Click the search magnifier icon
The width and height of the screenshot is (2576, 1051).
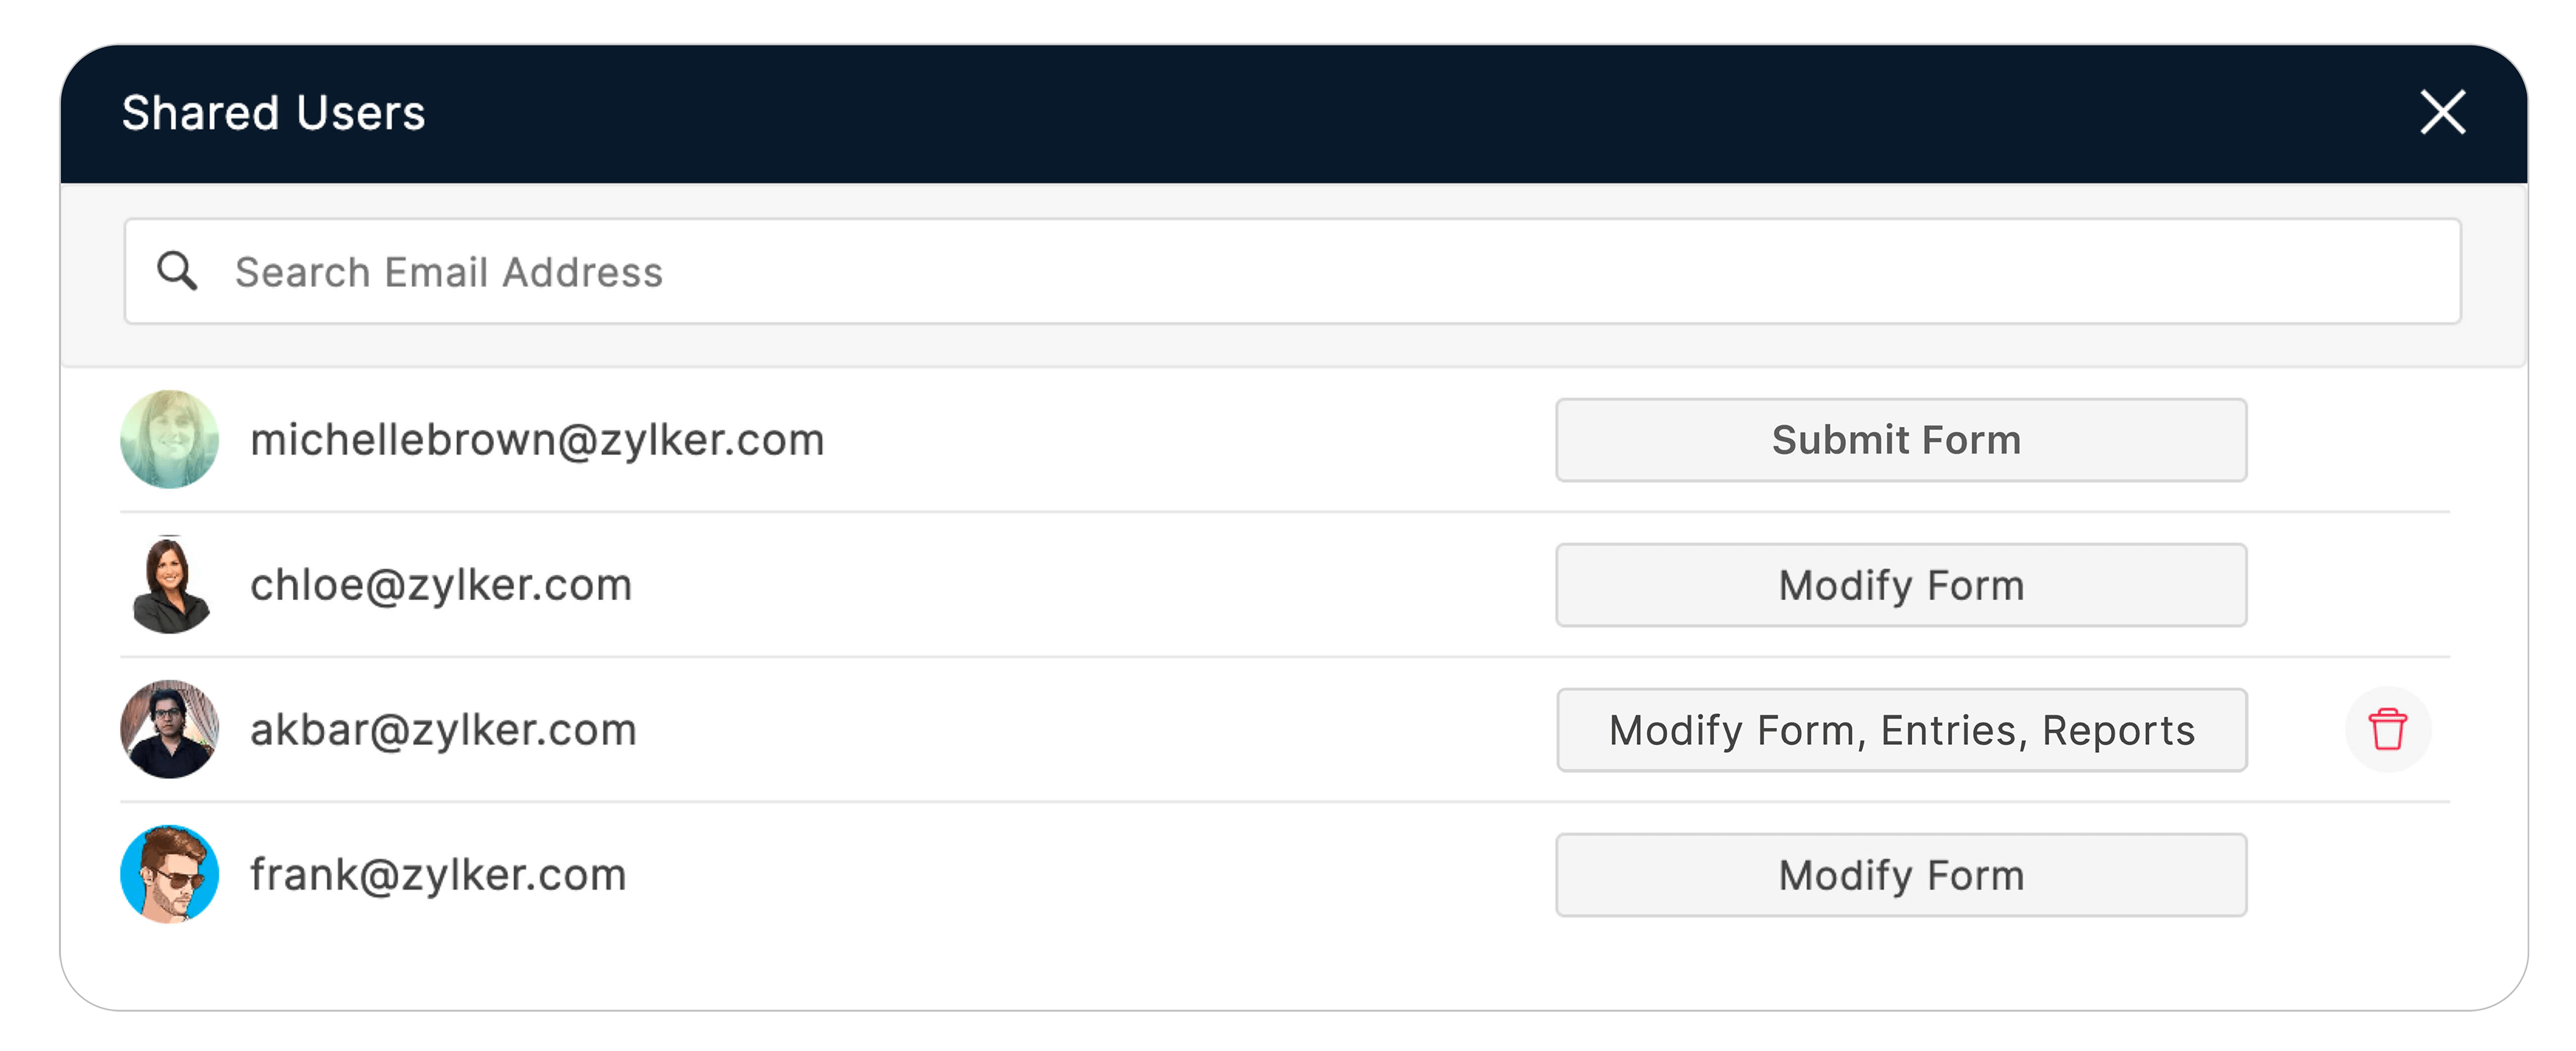177,271
